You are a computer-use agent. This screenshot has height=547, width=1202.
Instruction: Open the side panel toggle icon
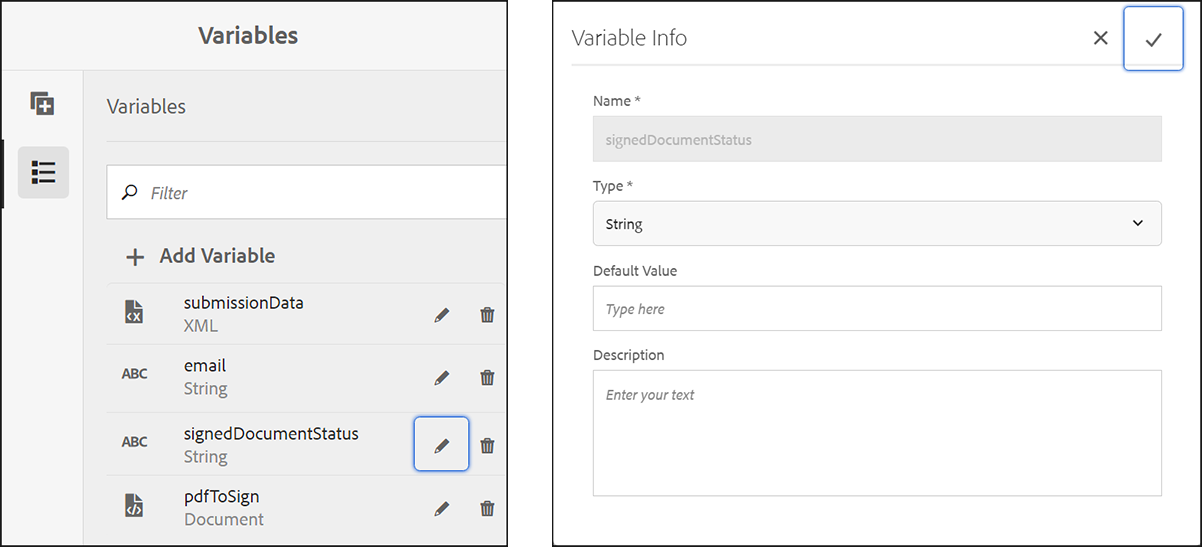[x=42, y=103]
